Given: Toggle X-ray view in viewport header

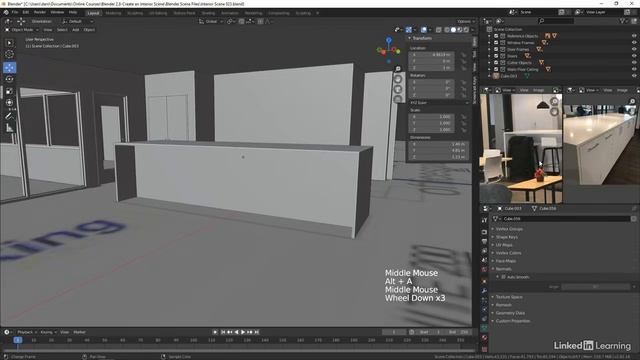Looking at the screenshot, I should (438, 30).
